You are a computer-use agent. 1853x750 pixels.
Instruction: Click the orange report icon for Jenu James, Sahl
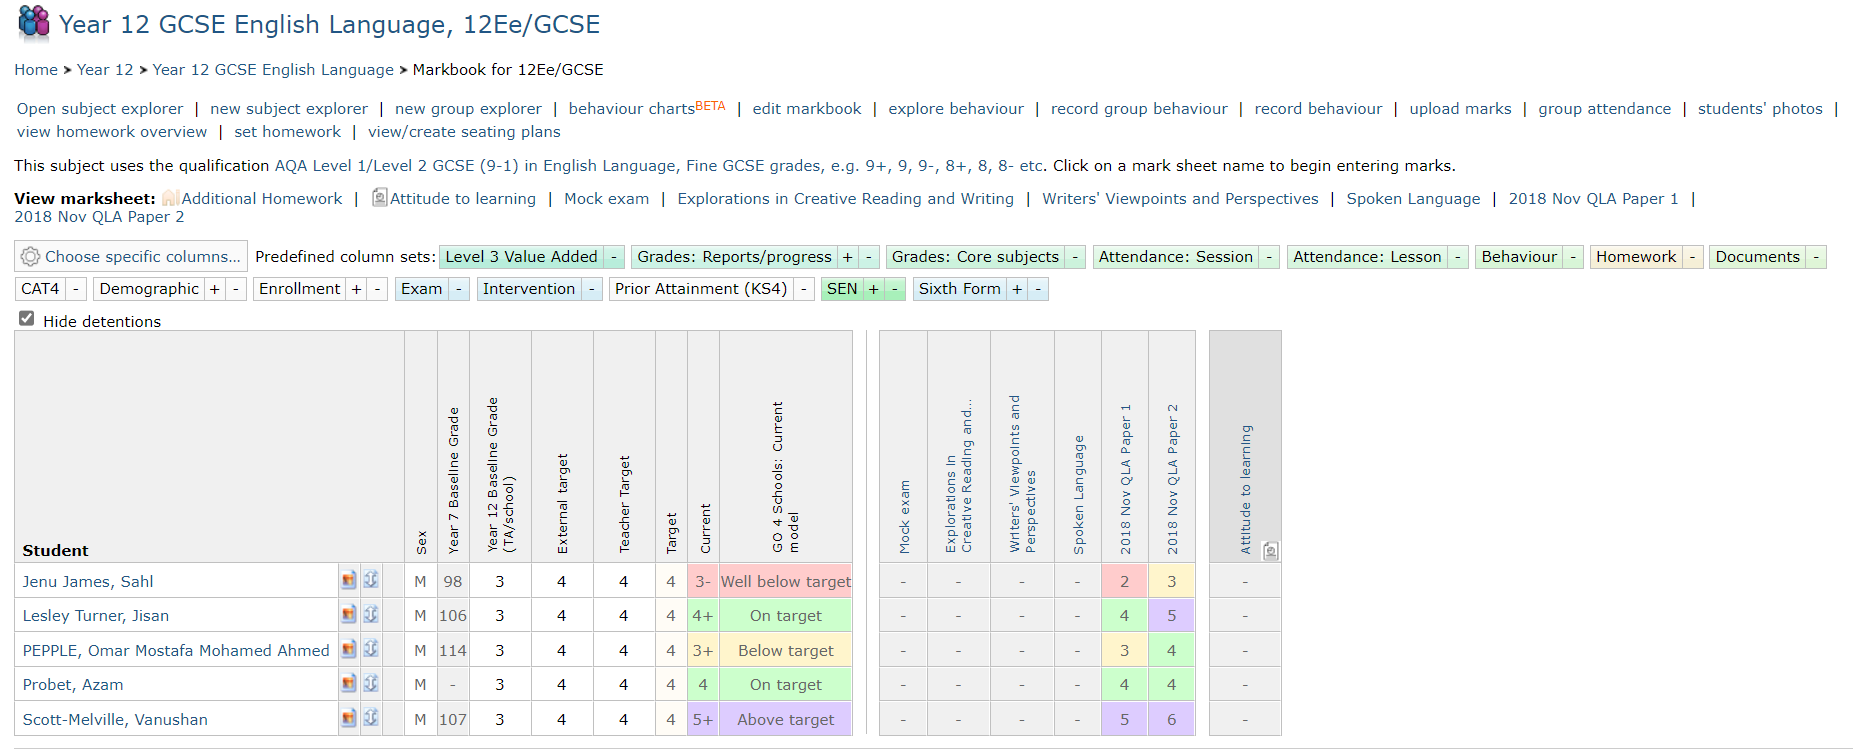click(349, 580)
